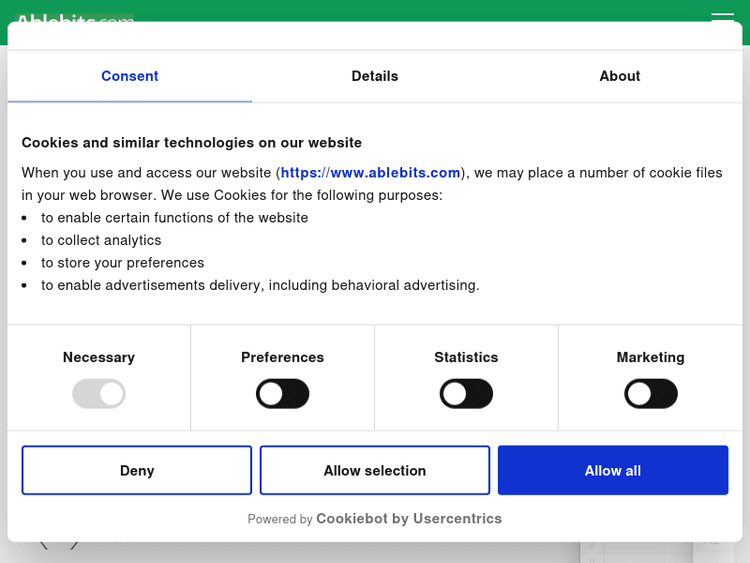Viewport: 750px width, 563px height.
Task: Enable the Marketing cookies switch
Action: (650, 394)
